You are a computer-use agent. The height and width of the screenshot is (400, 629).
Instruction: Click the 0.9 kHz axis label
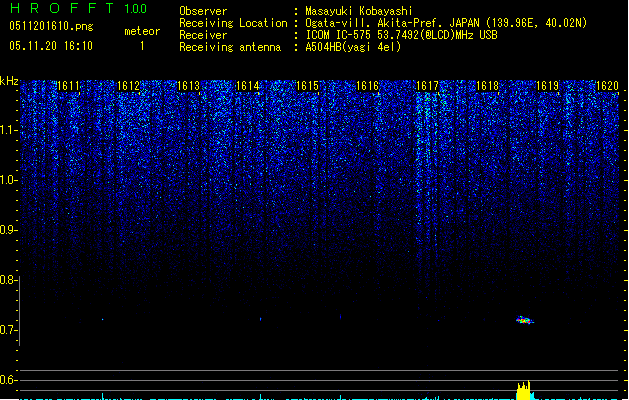(8, 230)
